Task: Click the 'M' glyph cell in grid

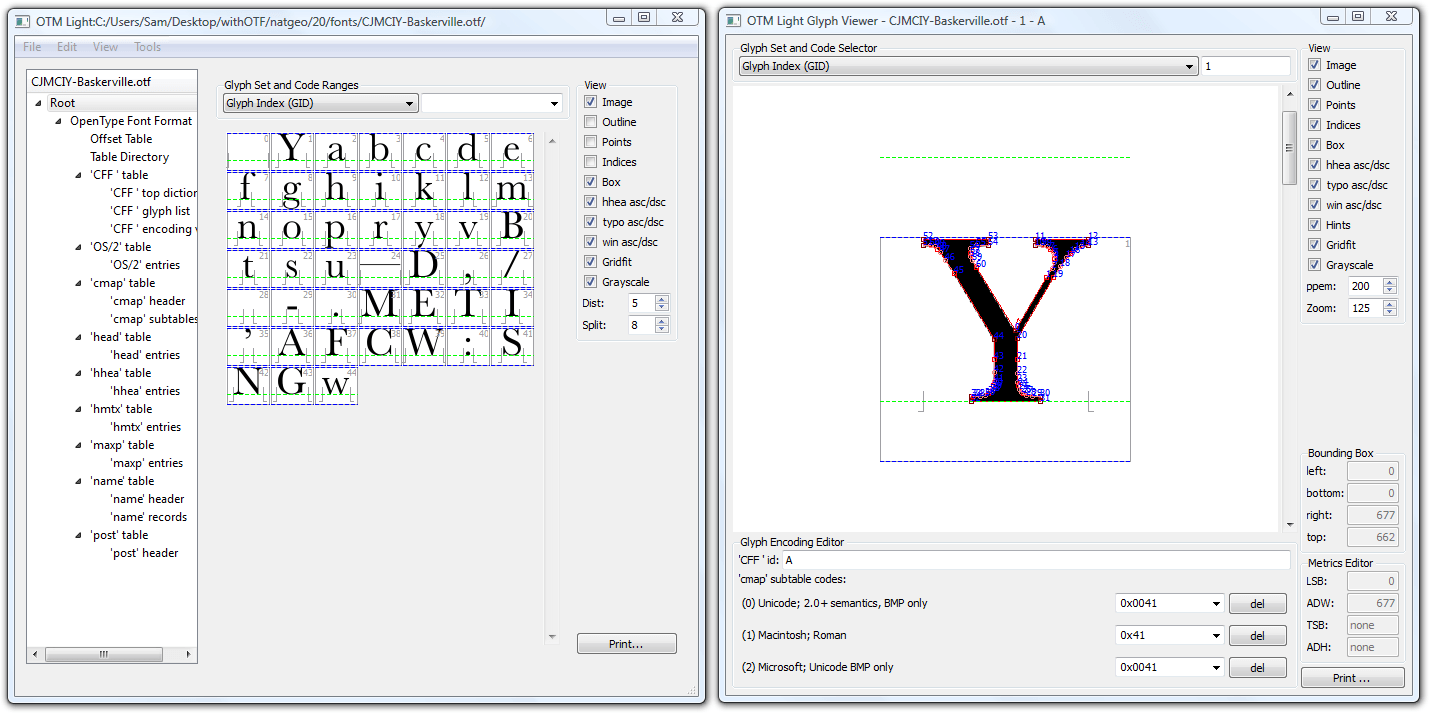Action: [x=380, y=305]
